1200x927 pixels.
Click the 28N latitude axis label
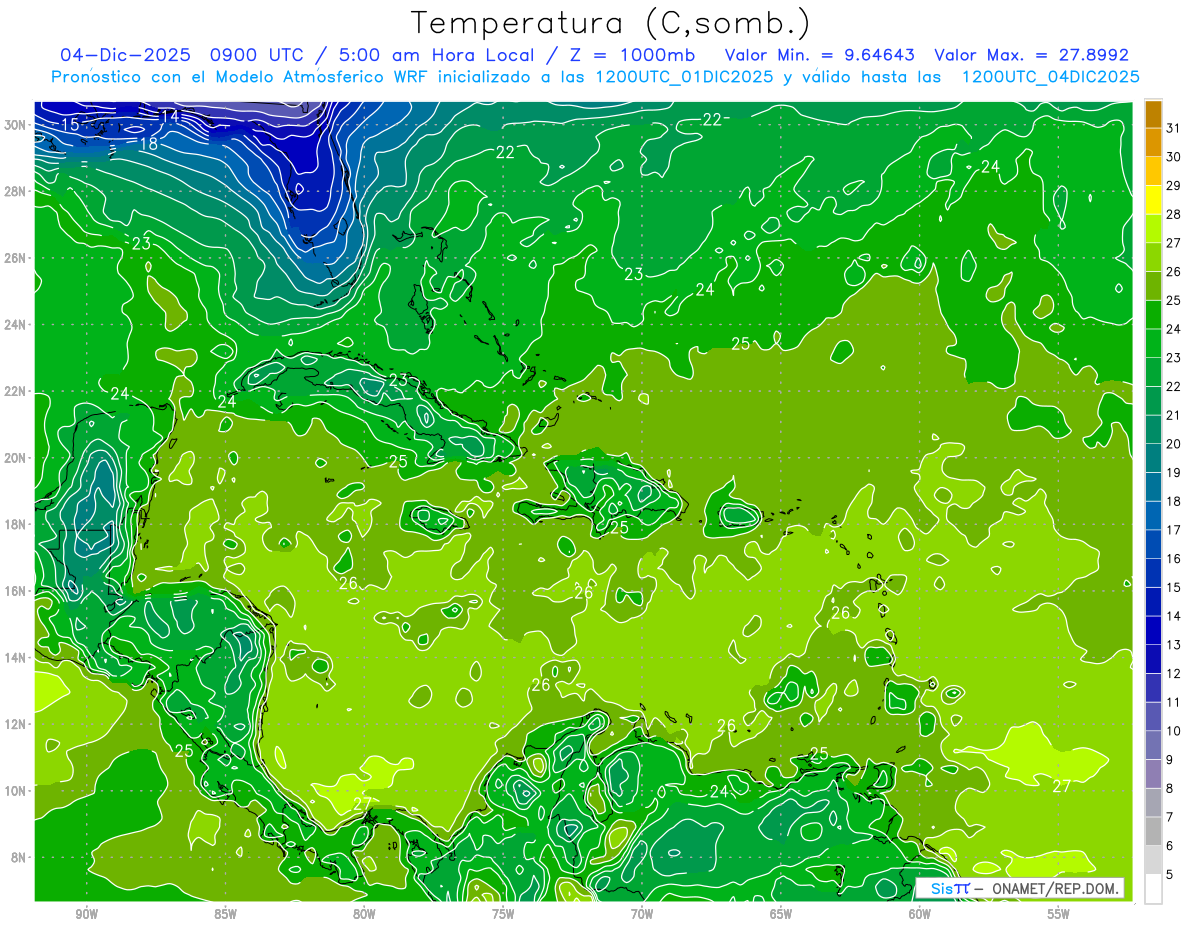(x=15, y=191)
